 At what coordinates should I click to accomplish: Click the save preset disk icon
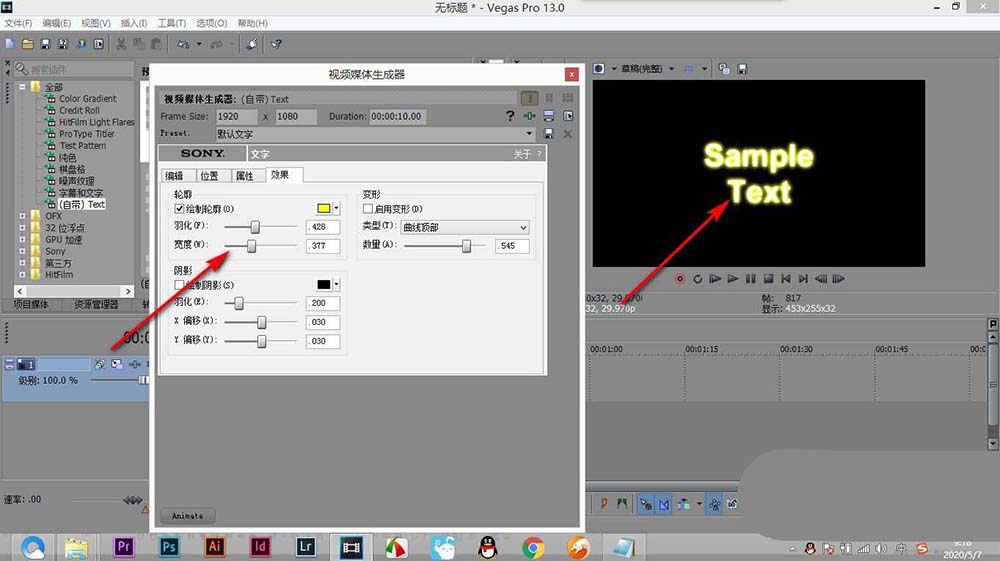click(x=548, y=134)
